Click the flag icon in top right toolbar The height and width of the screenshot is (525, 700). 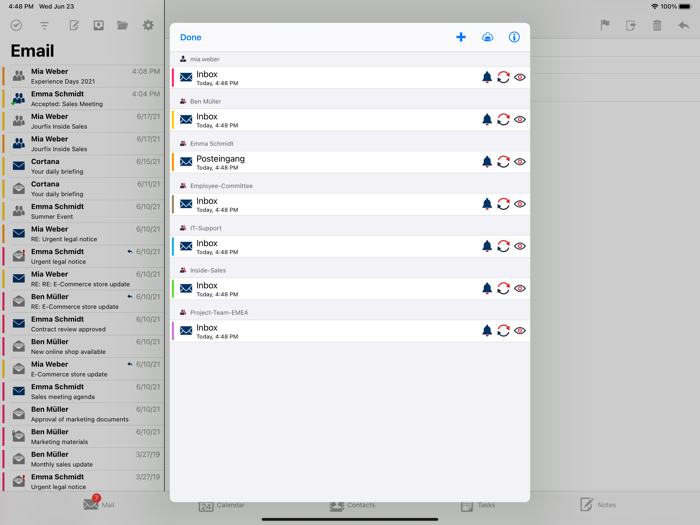click(x=605, y=25)
